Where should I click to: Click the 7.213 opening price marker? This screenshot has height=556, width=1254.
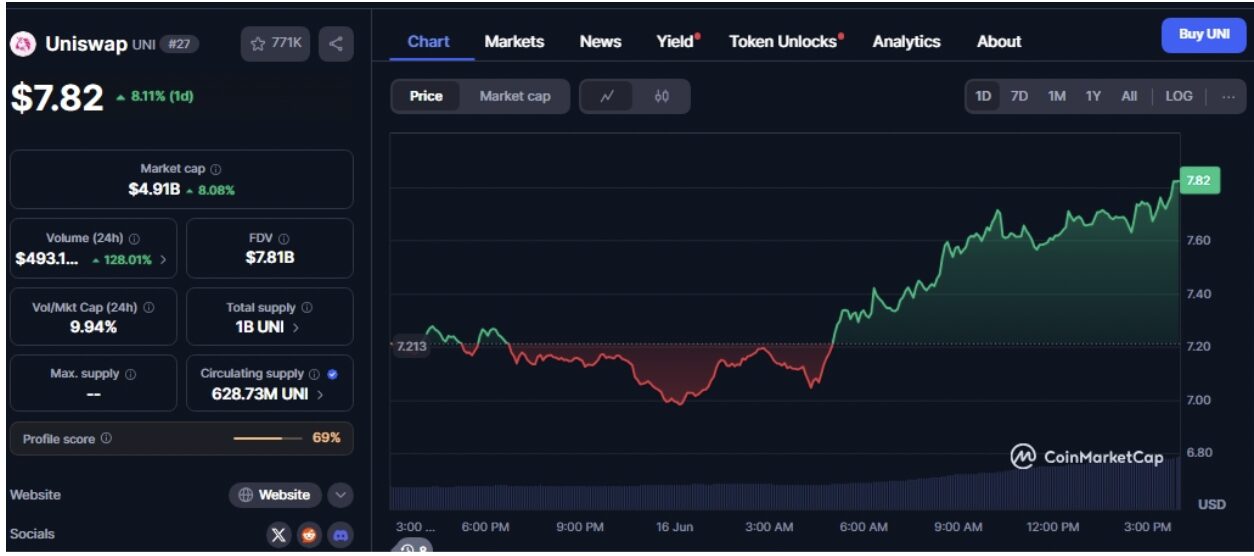pos(409,346)
